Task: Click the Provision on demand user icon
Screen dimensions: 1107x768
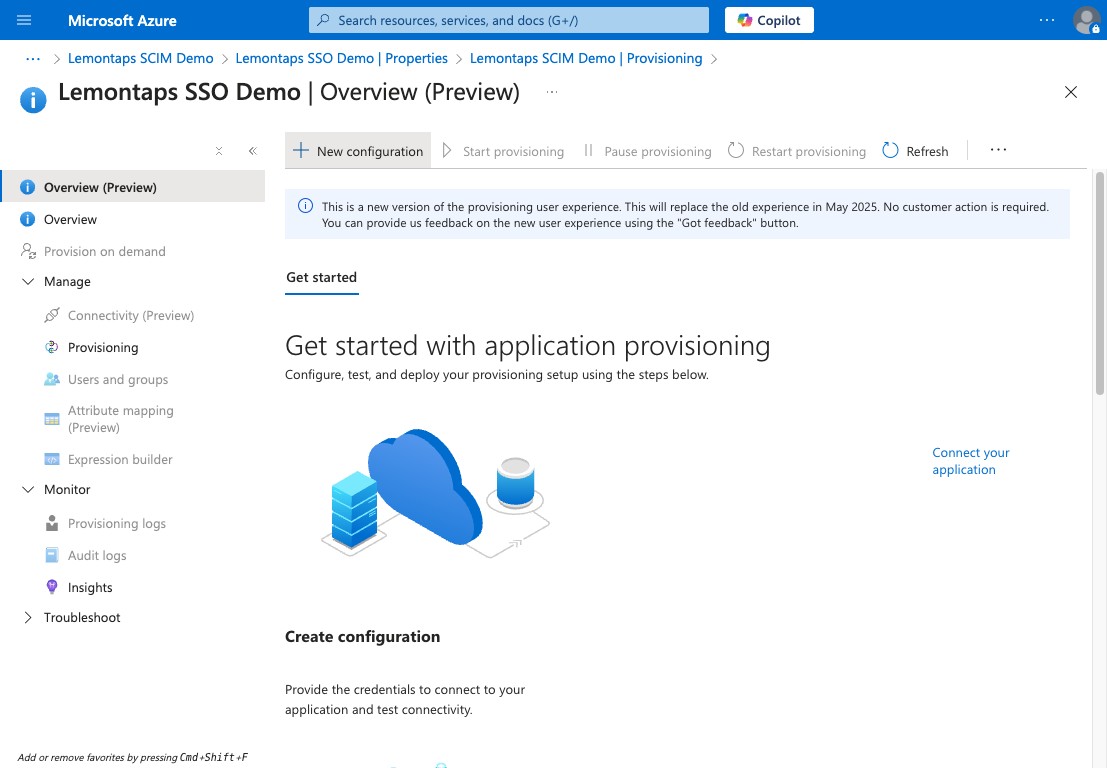Action: [x=28, y=251]
